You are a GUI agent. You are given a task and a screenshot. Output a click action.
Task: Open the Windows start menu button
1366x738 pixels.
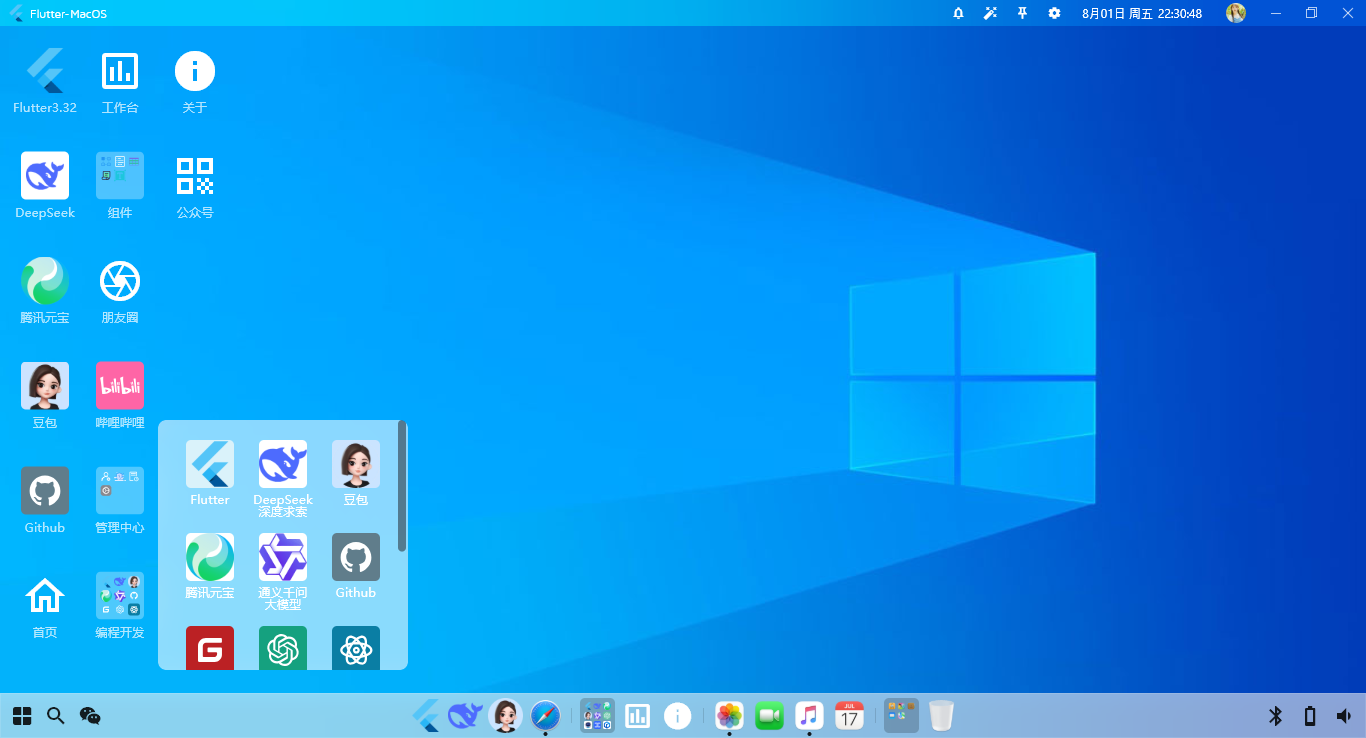(x=22, y=716)
